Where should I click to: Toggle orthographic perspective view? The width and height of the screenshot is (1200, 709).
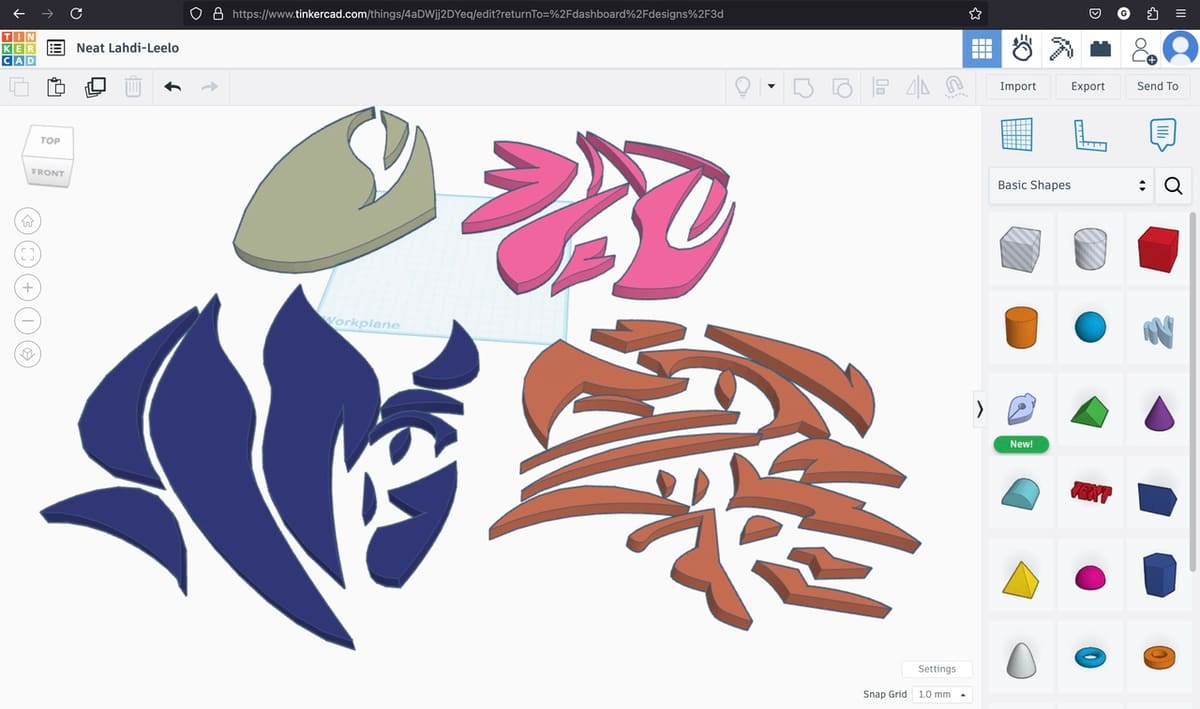27,355
